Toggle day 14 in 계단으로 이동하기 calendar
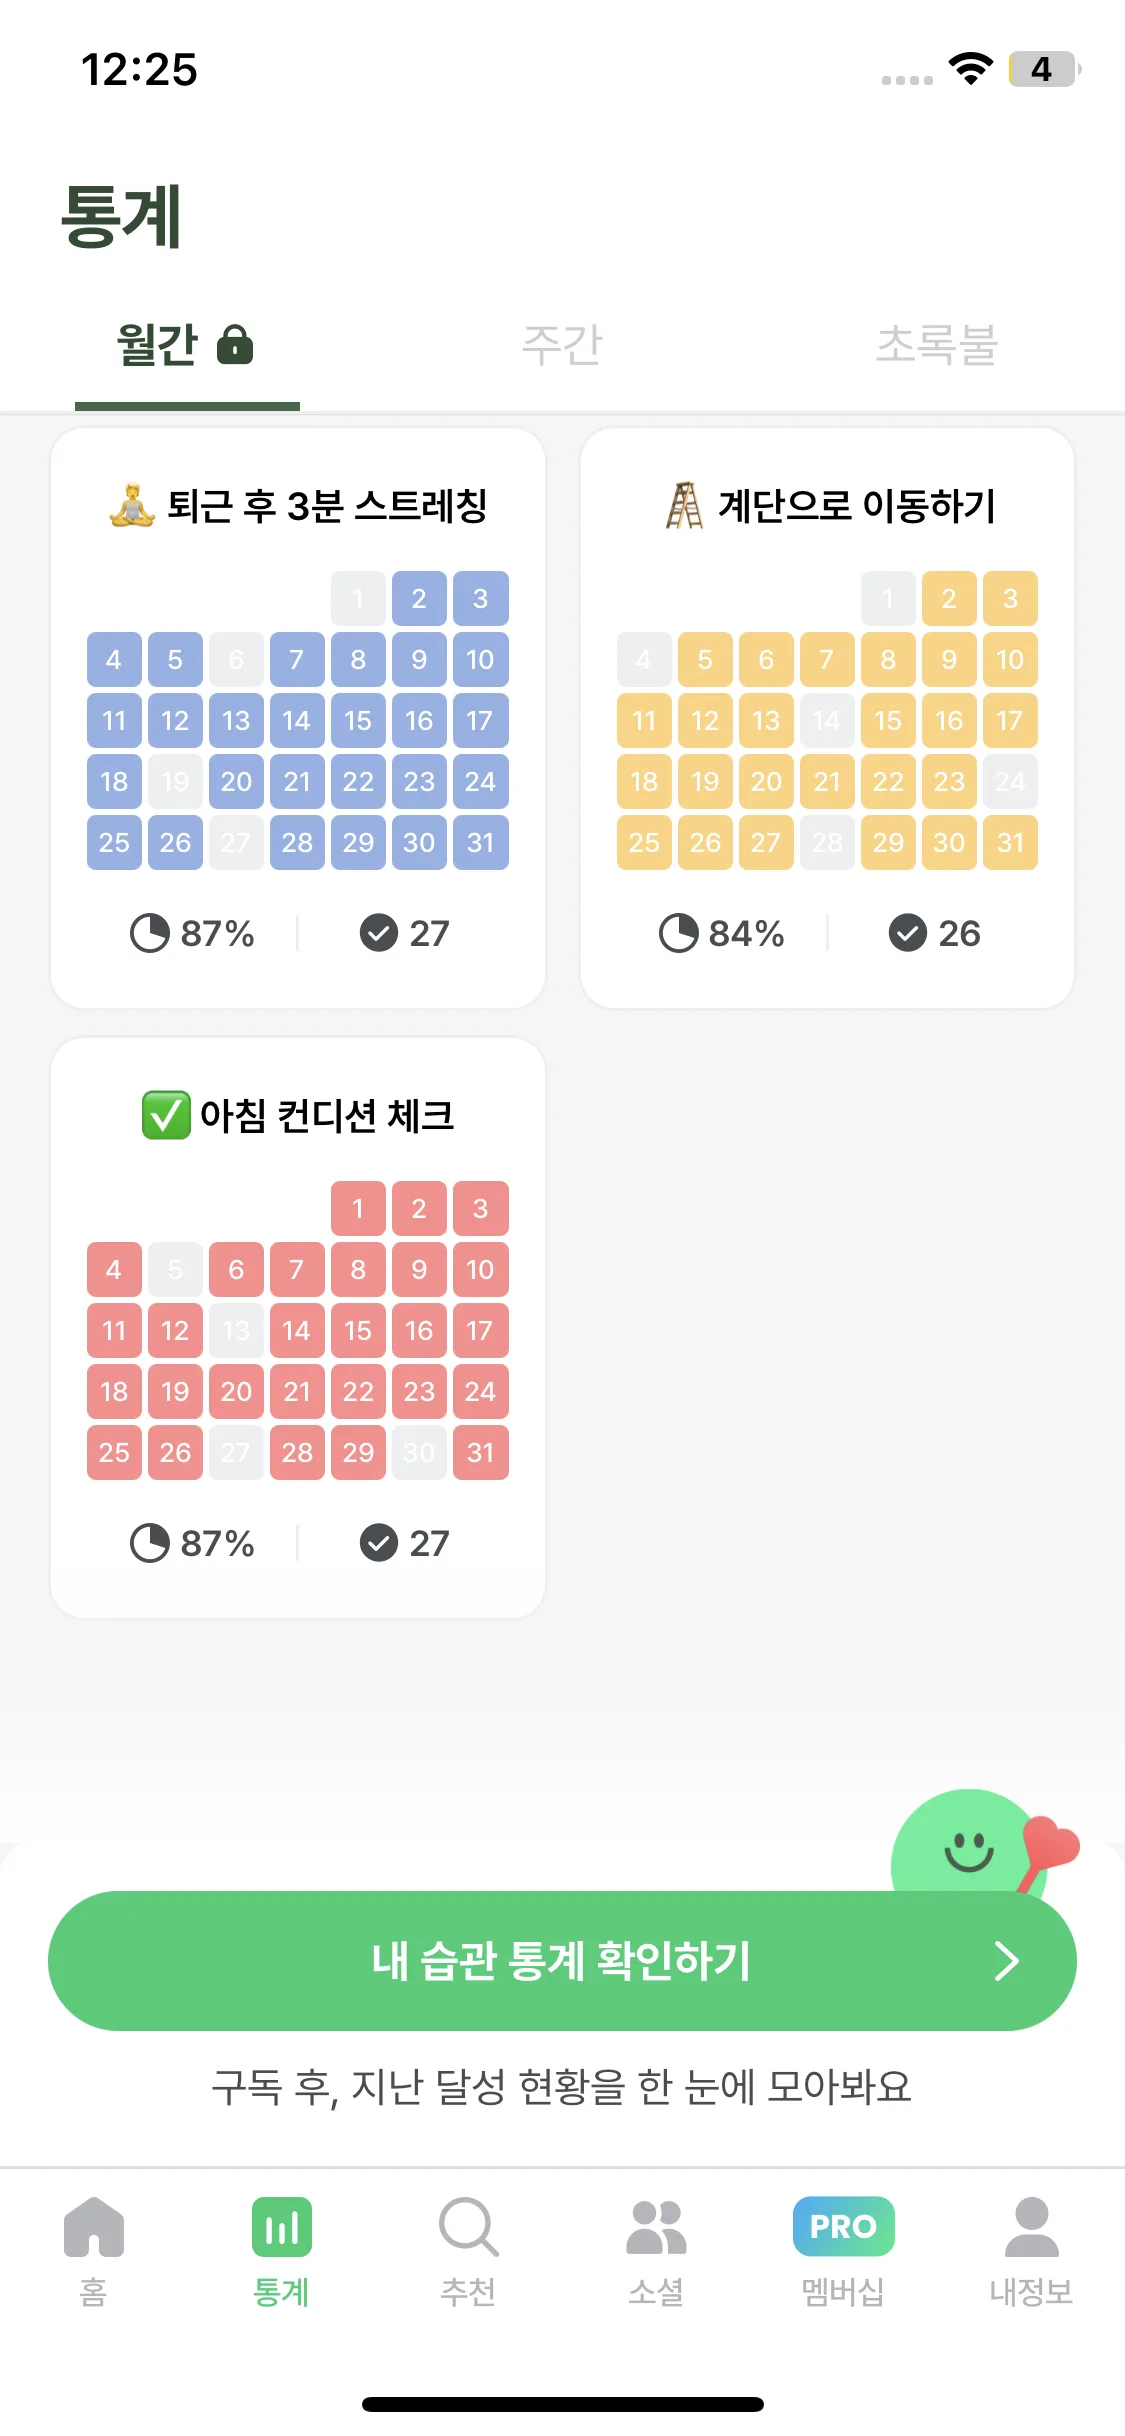 (827, 720)
